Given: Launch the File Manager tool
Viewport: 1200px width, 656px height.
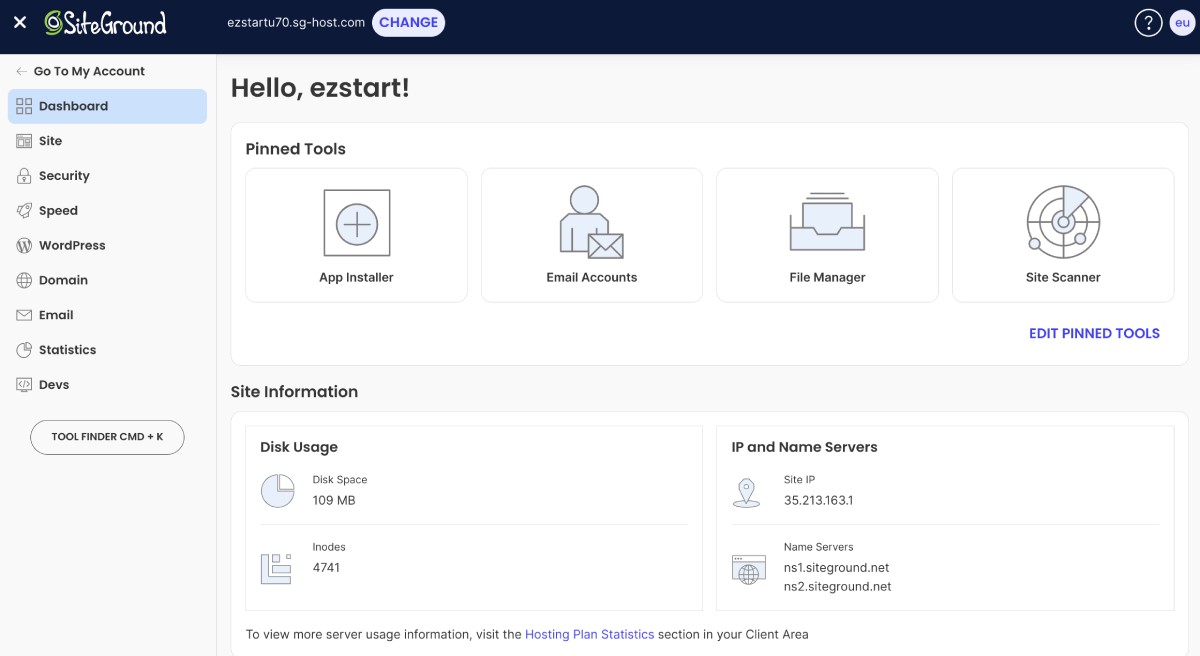Looking at the screenshot, I should pyautogui.click(x=827, y=234).
